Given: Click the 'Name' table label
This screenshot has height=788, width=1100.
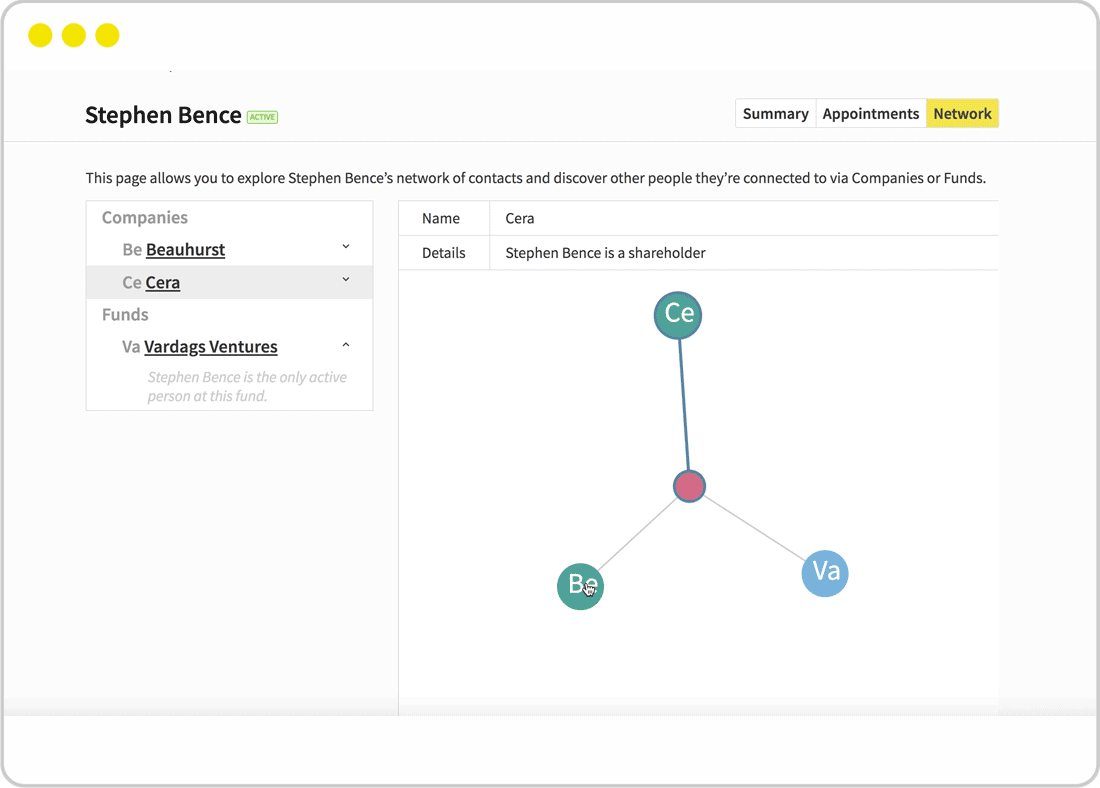Looking at the screenshot, I should [x=441, y=218].
